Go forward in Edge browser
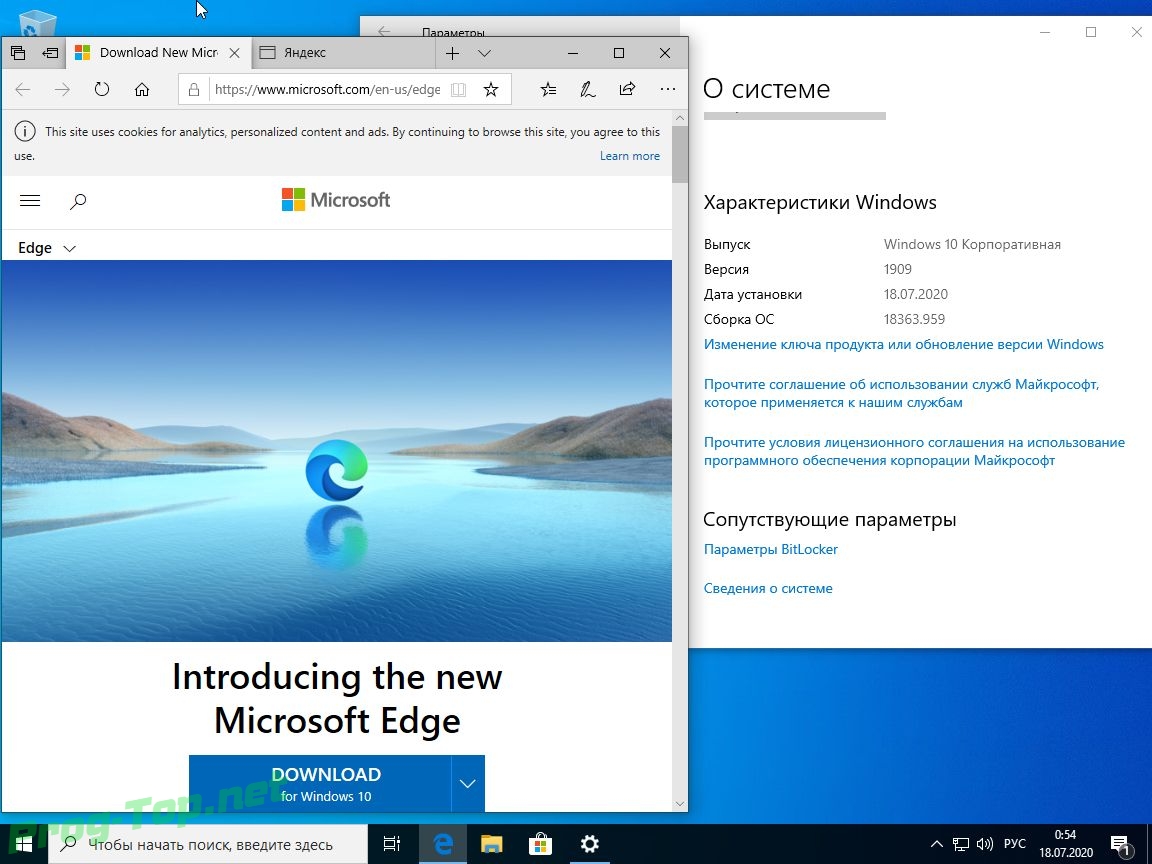The height and width of the screenshot is (864, 1152). pyautogui.click(x=62, y=90)
